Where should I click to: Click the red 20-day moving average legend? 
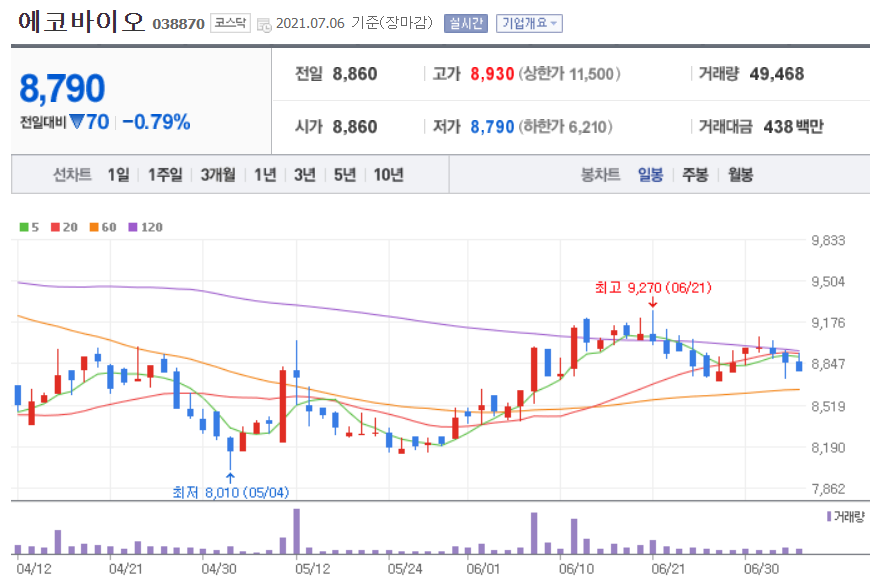64,227
